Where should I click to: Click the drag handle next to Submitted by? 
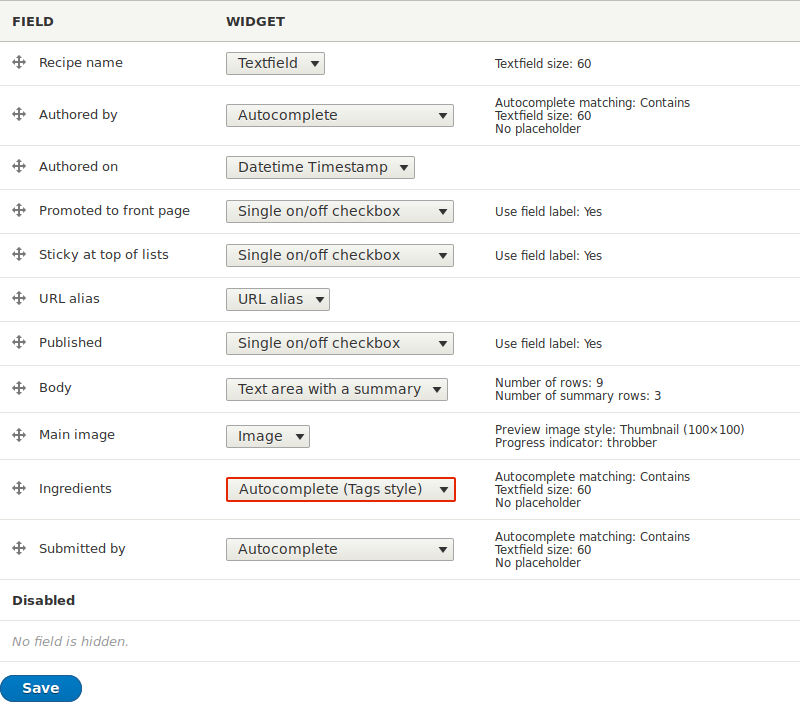(x=19, y=548)
